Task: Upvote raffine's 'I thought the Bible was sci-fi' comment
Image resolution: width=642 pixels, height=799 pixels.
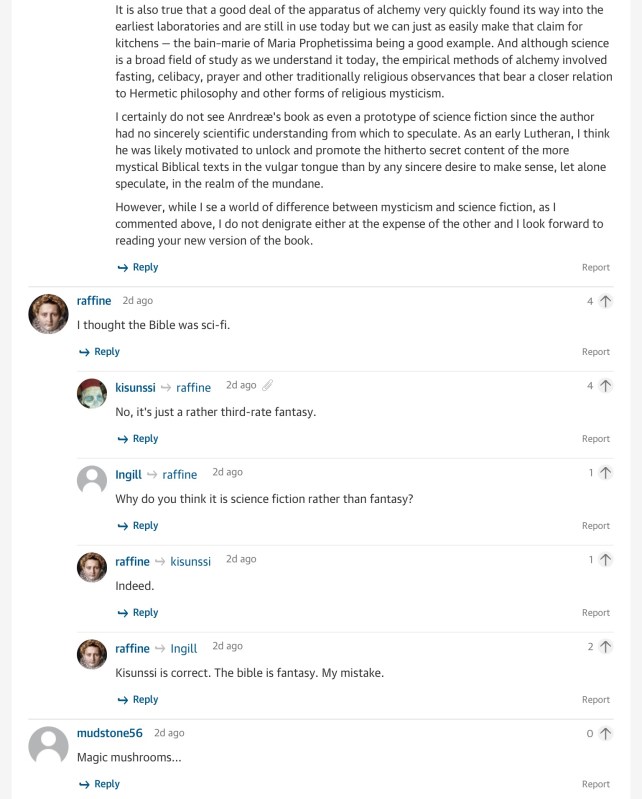Action: coord(605,301)
